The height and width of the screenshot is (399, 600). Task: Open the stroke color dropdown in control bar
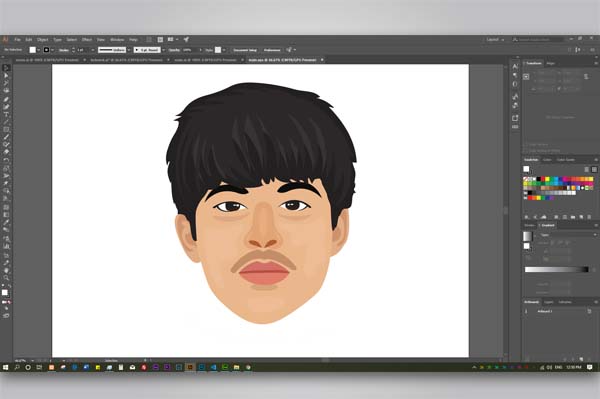tap(52, 50)
